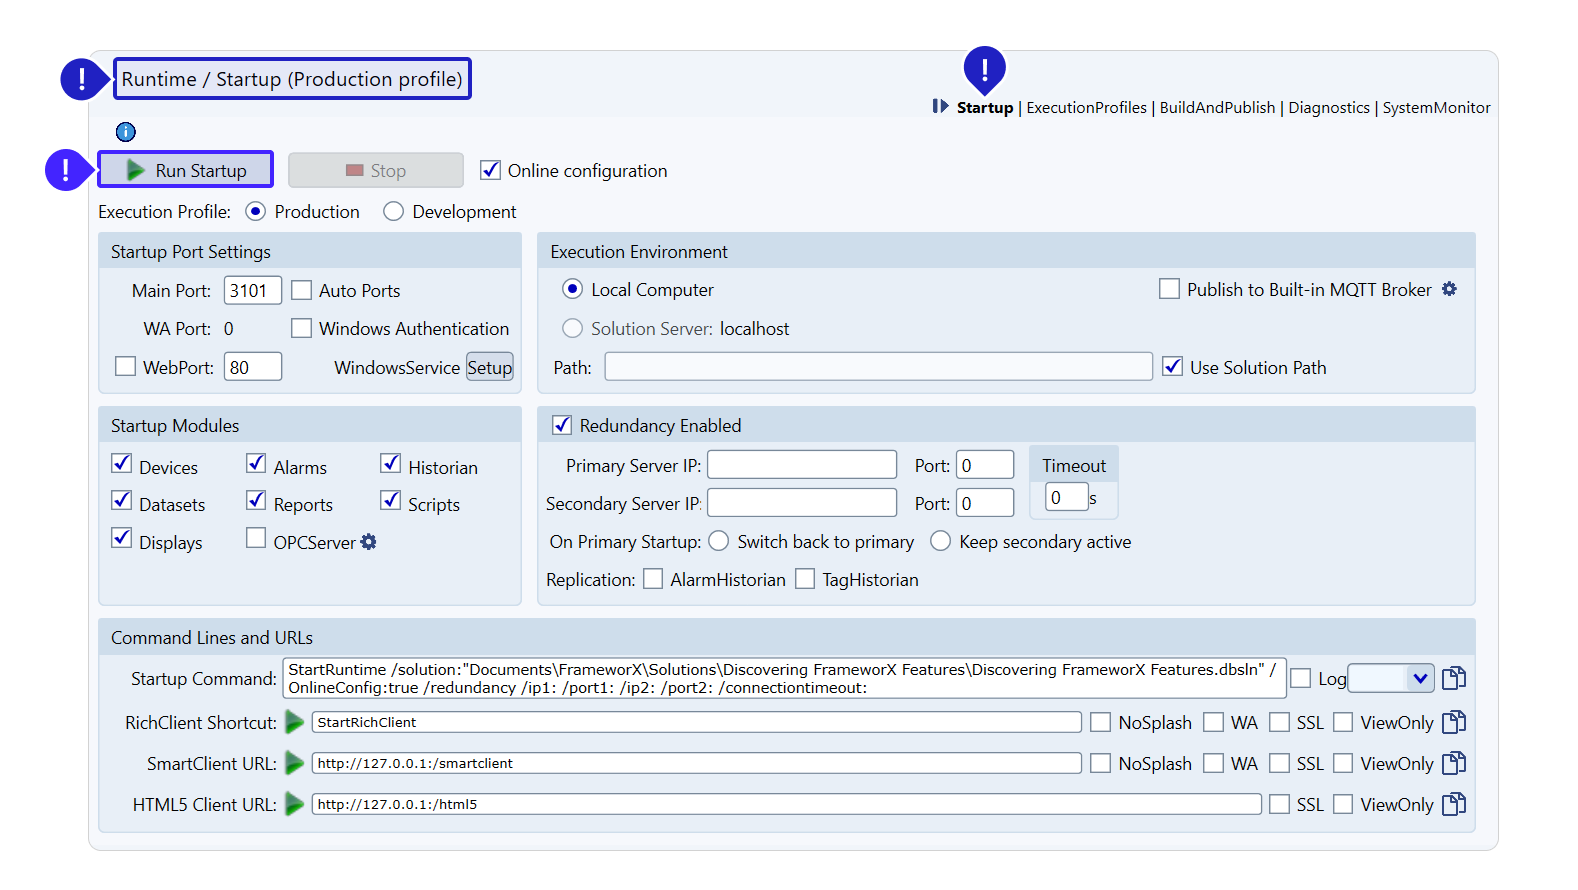Click the HTML5 Client URL text field
Viewport: 1578px width, 890px height.
coord(786,804)
